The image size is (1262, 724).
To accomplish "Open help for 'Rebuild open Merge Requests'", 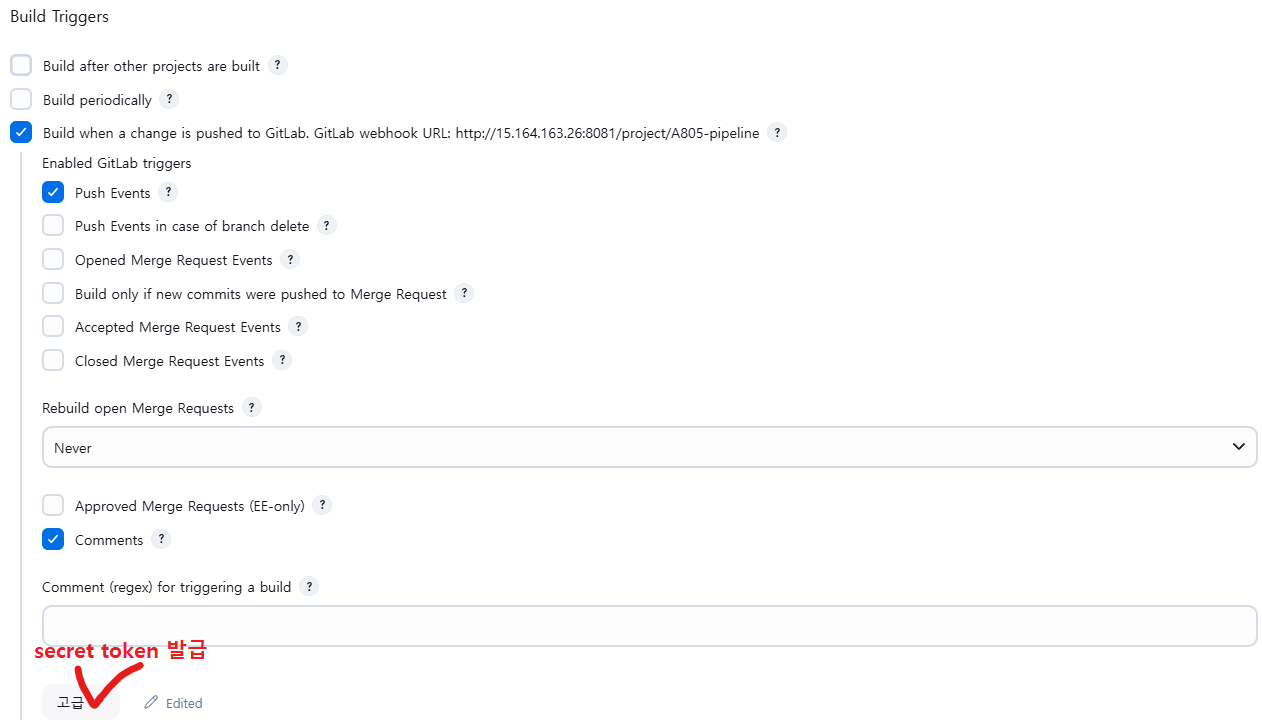I will pyautogui.click(x=251, y=407).
